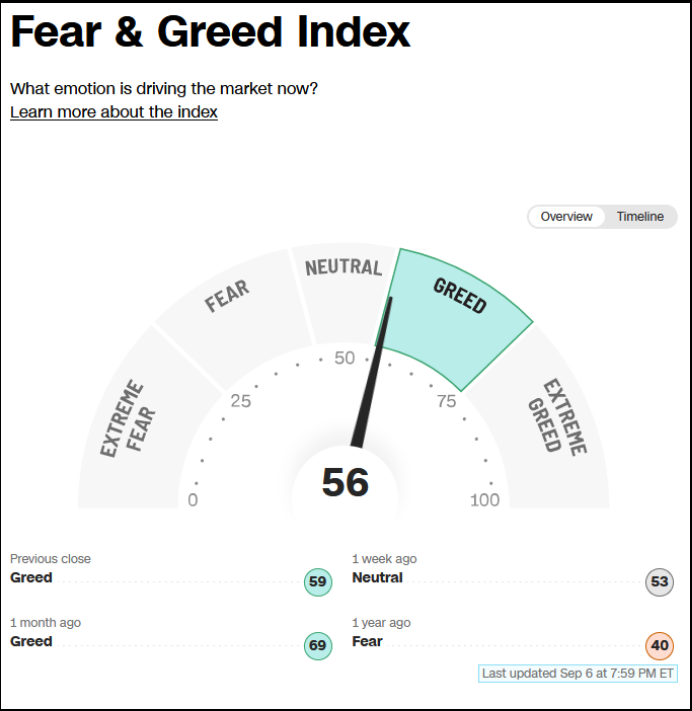Click the green 59 previous close badge
Viewport: 692px width, 711px height.
(318, 582)
